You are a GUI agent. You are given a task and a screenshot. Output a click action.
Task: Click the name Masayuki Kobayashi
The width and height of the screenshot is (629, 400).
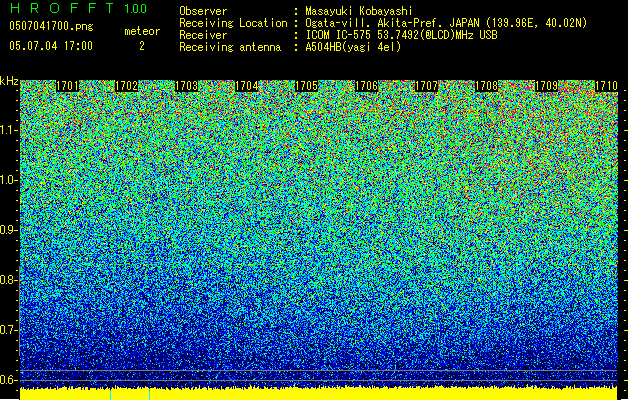click(x=359, y=11)
